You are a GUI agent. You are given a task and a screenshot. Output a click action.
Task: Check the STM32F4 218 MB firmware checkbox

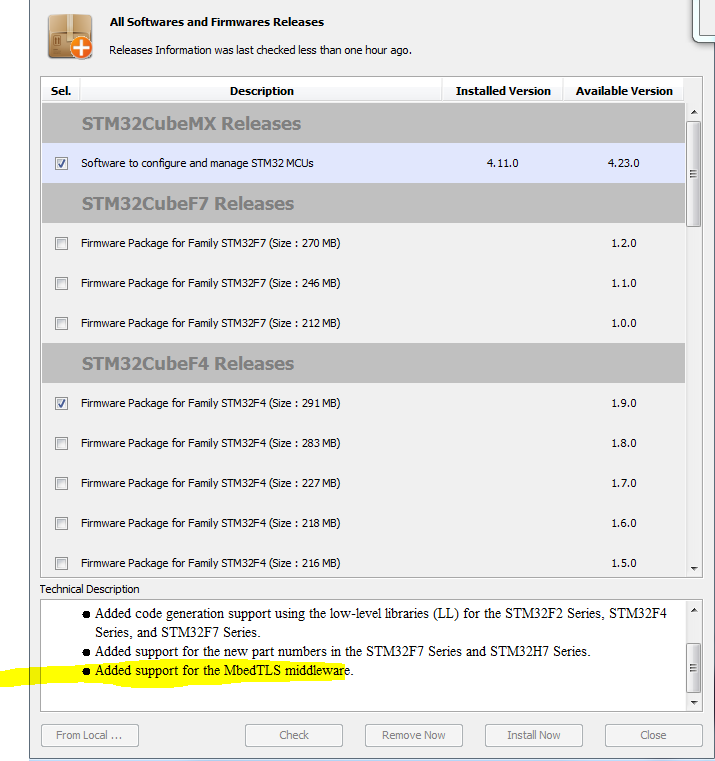(61, 523)
